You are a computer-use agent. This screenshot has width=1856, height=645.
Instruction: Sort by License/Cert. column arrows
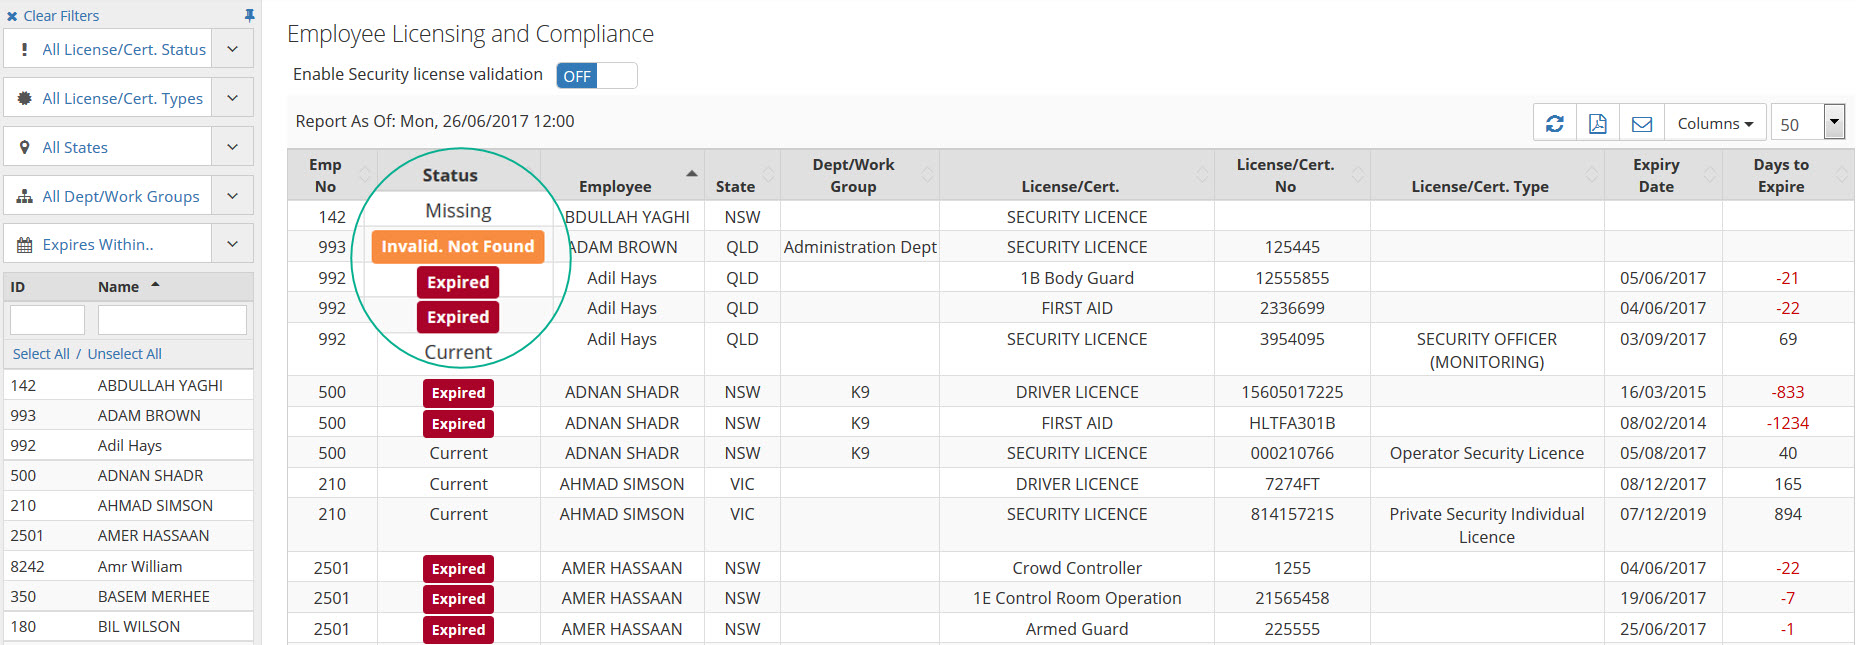click(1202, 175)
